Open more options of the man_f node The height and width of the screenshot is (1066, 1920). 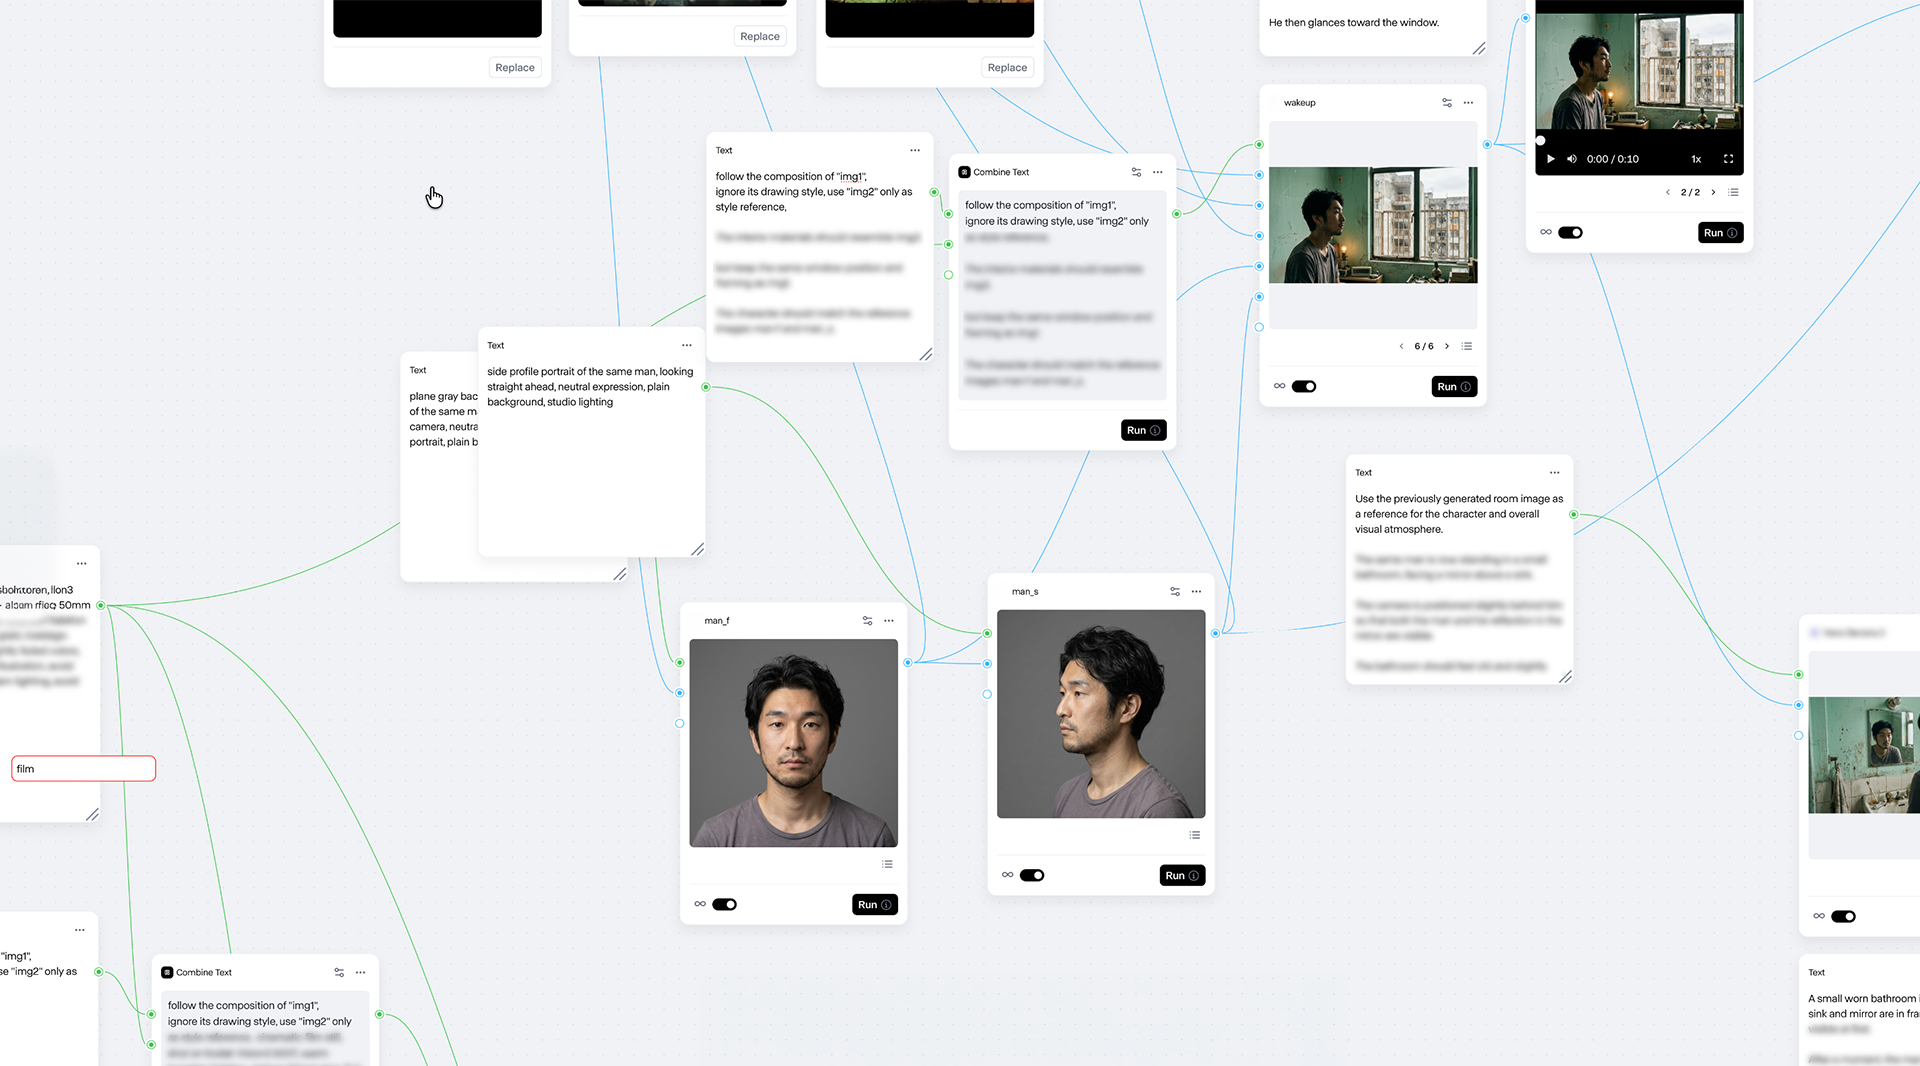889,621
